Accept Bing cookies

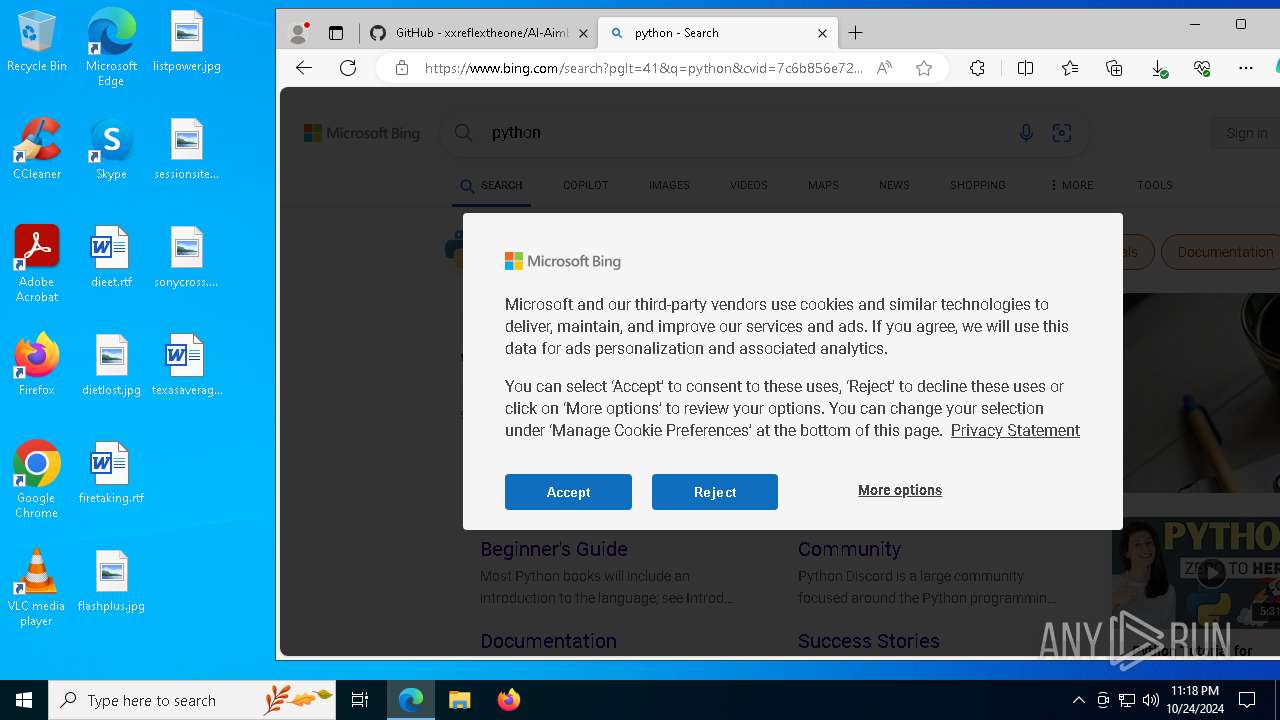[568, 492]
